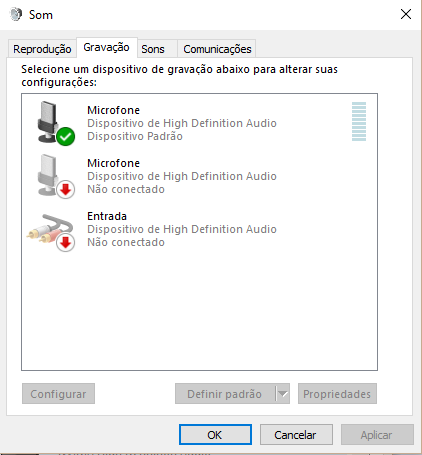Click the microphone level meter bars
The height and width of the screenshot is (455, 422).
tap(359, 121)
